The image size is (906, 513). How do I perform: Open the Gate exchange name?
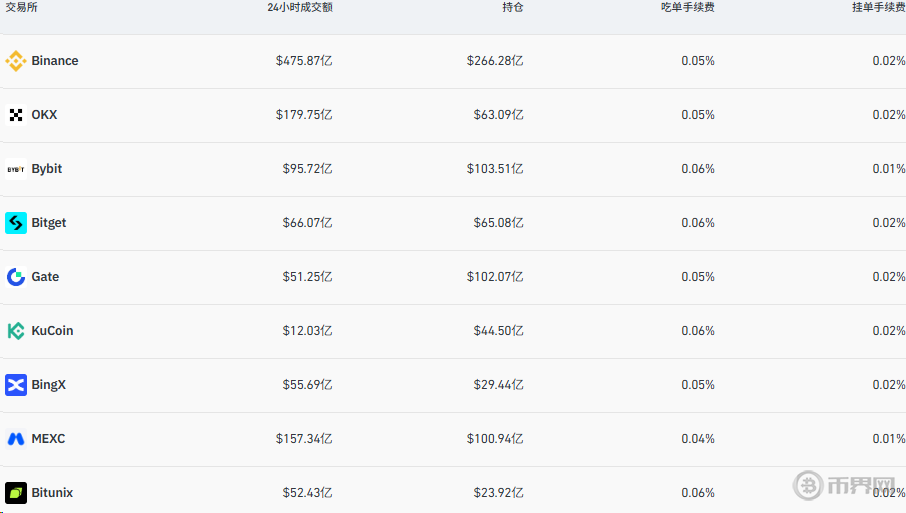click(45, 277)
